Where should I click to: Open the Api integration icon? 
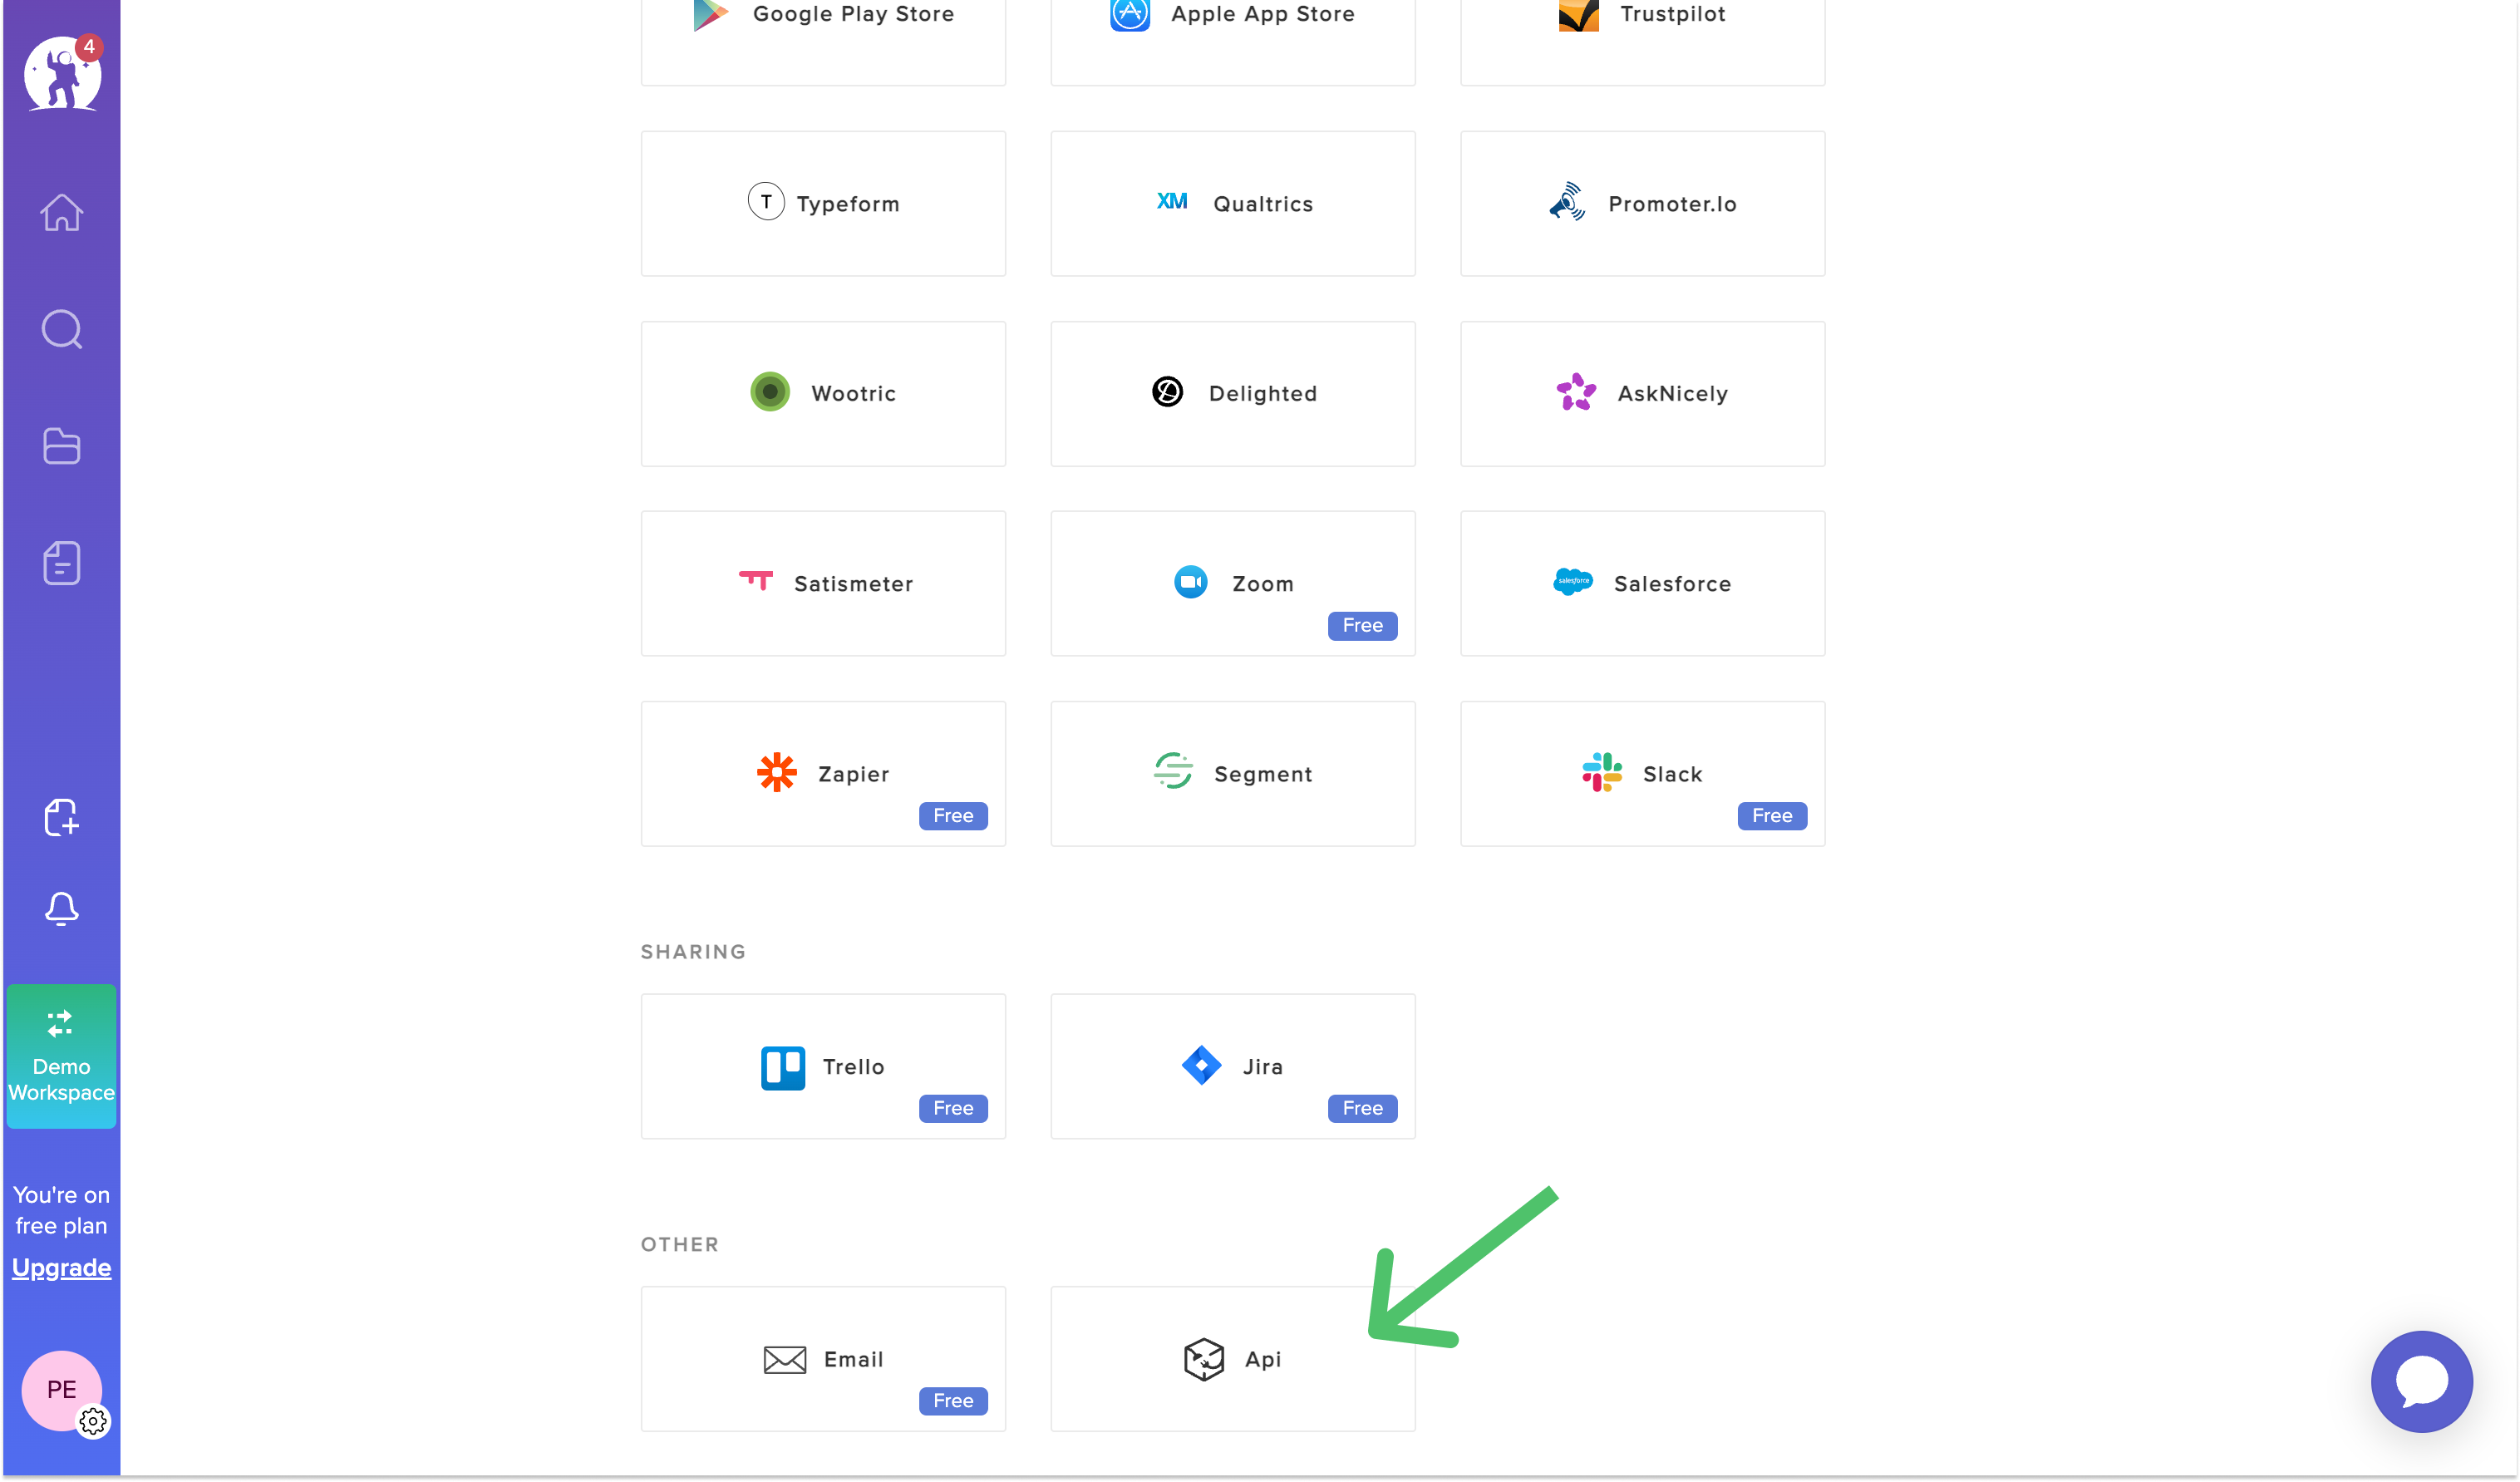pyautogui.click(x=1204, y=1358)
